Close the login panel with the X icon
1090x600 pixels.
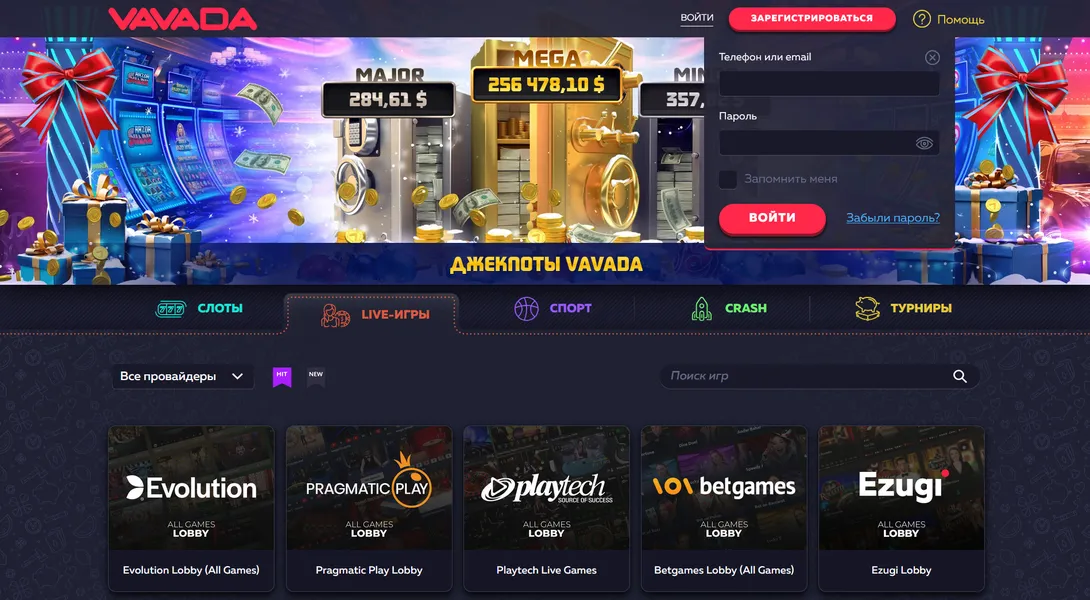pyautogui.click(x=932, y=58)
